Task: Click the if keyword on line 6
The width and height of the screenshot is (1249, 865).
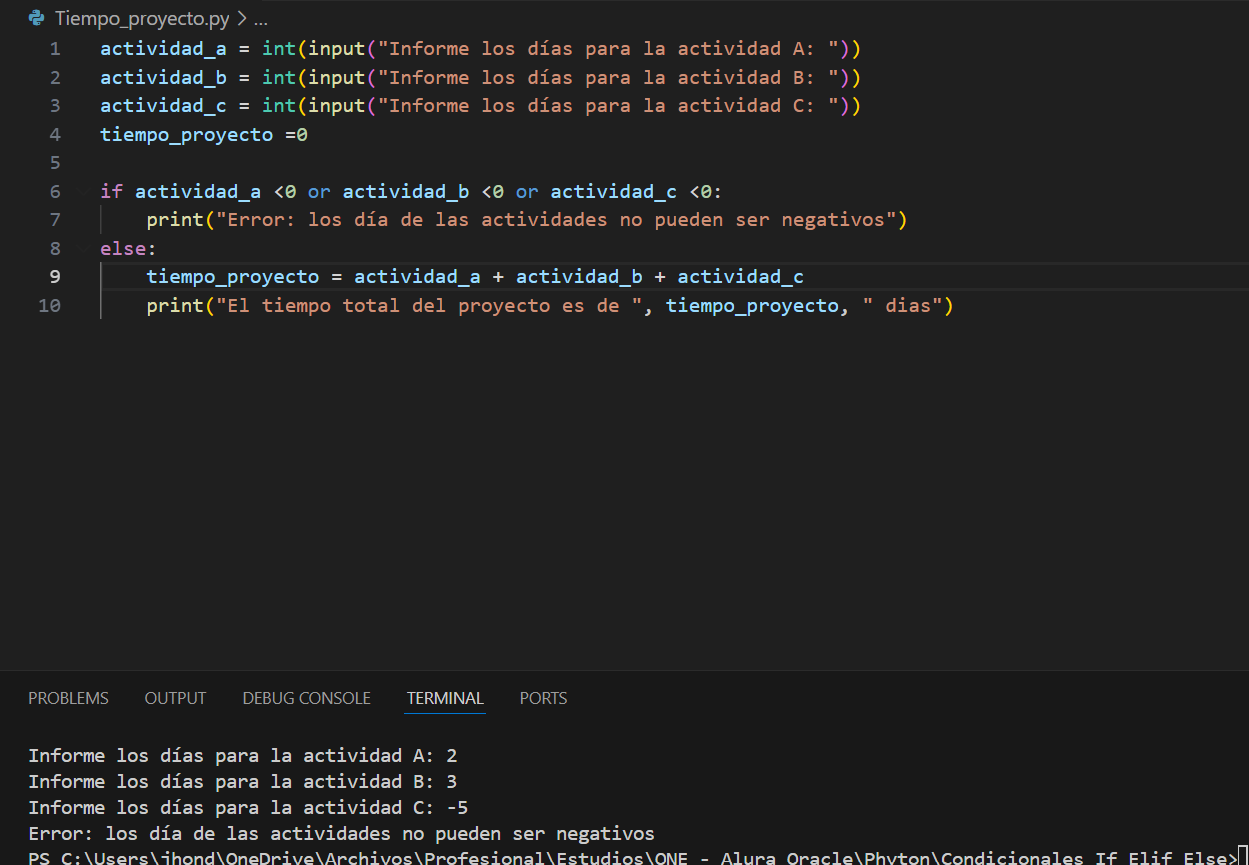Action: 111,191
